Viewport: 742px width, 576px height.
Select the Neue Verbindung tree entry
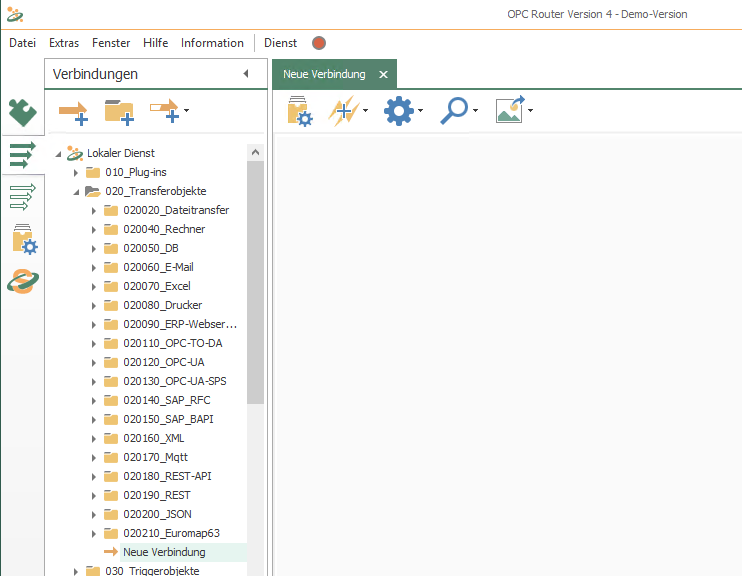click(164, 552)
